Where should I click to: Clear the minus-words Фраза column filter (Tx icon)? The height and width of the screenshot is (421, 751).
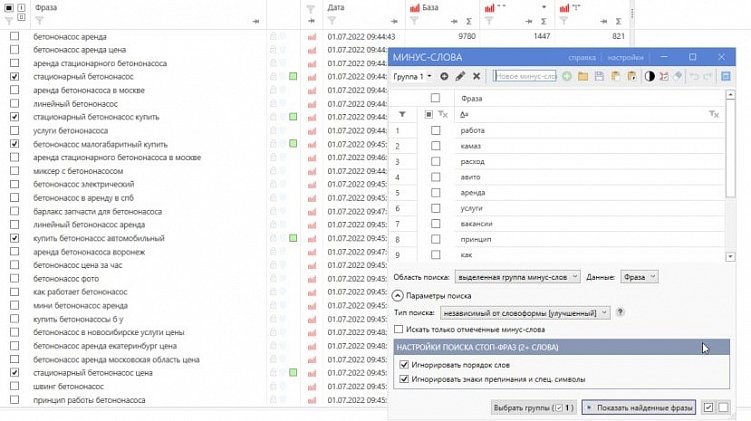[714, 114]
